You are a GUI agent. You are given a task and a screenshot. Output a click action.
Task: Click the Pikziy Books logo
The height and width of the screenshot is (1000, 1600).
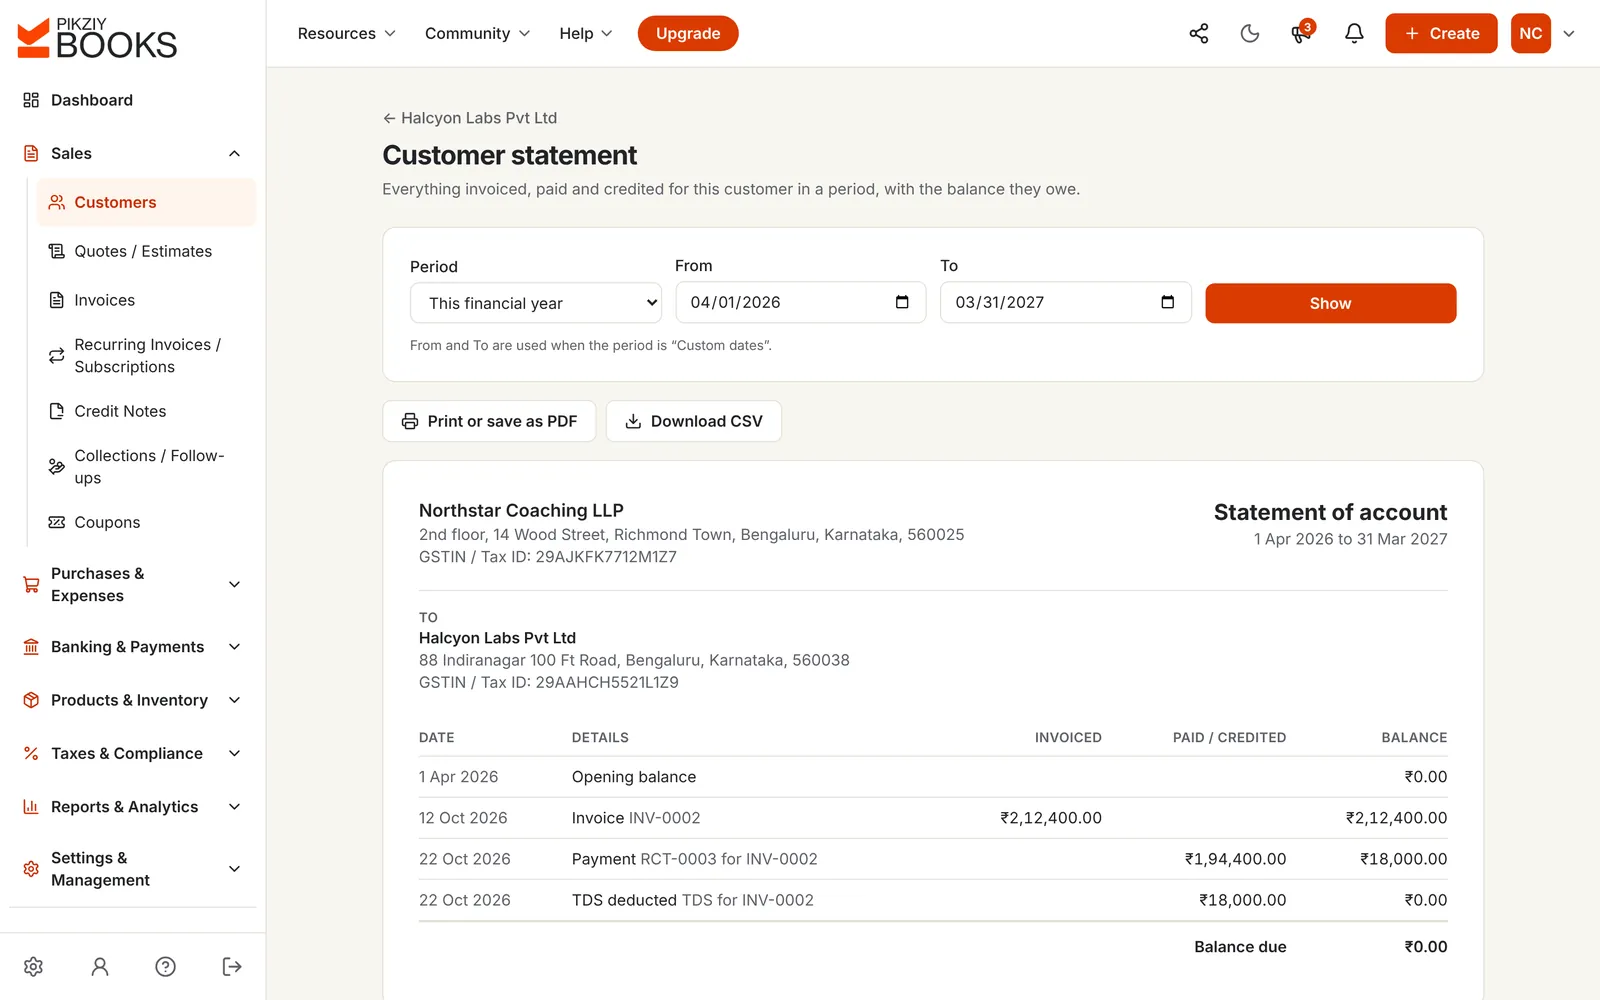pos(97,38)
